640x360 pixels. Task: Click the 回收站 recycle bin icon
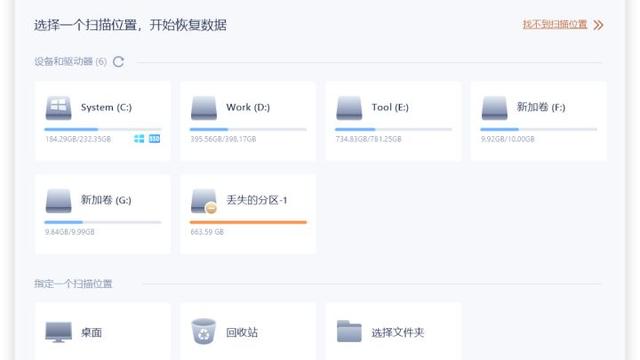[x=204, y=331]
